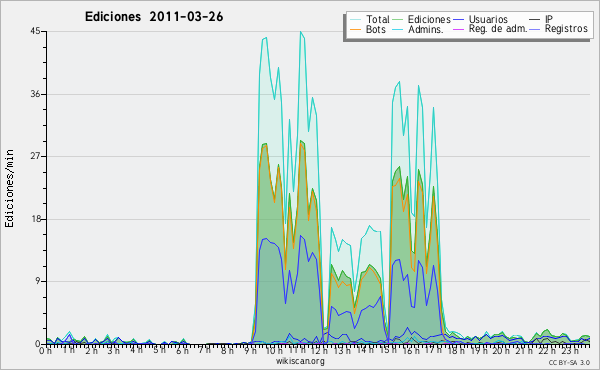Click the 'CC BY-SA 3.0' license text
Screen dimensions: 600x370
pos(569,362)
